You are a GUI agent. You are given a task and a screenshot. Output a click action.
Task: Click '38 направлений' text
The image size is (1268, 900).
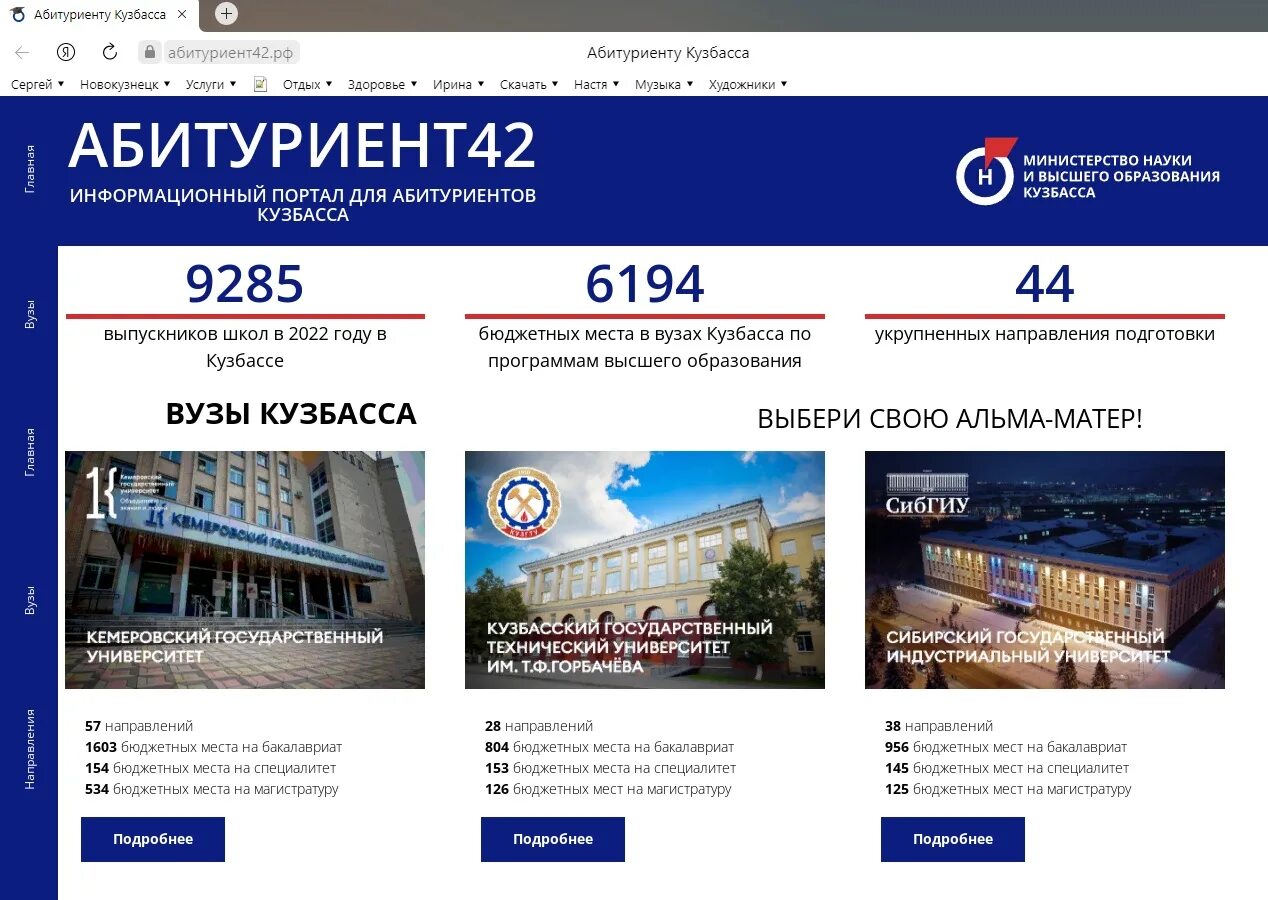click(939, 726)
